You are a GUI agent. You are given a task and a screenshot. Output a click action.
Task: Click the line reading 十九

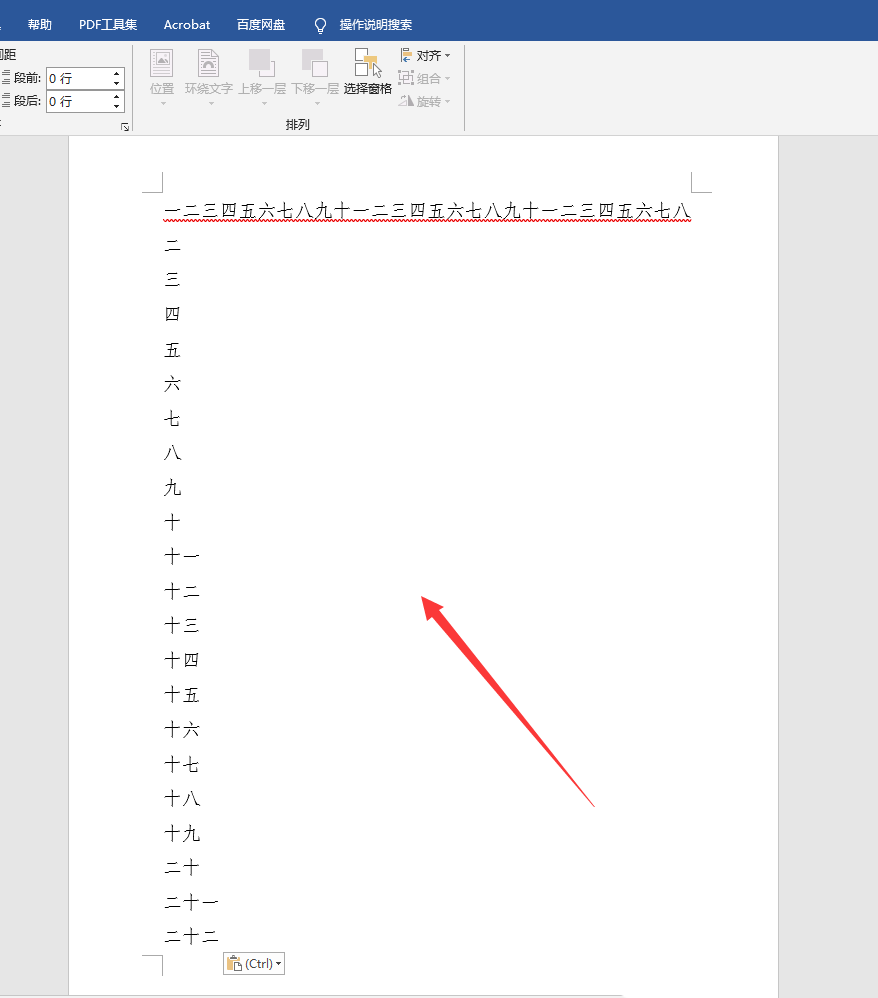[182, 833]
